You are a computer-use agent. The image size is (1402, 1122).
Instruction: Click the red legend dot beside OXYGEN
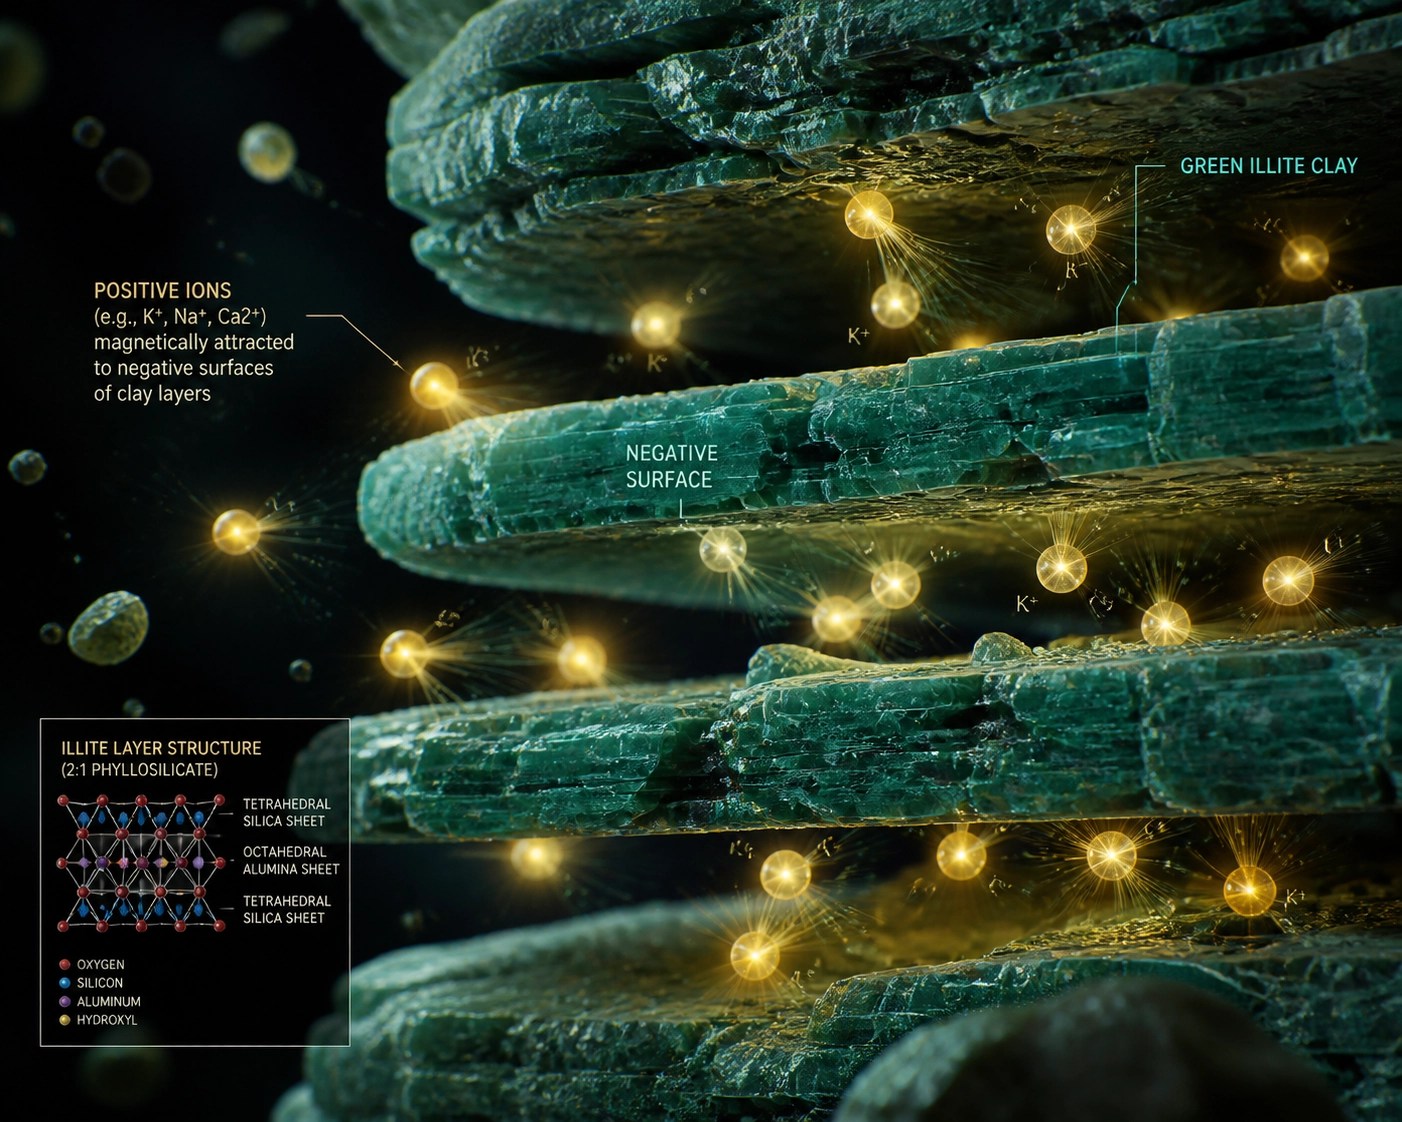pos(65,965)
